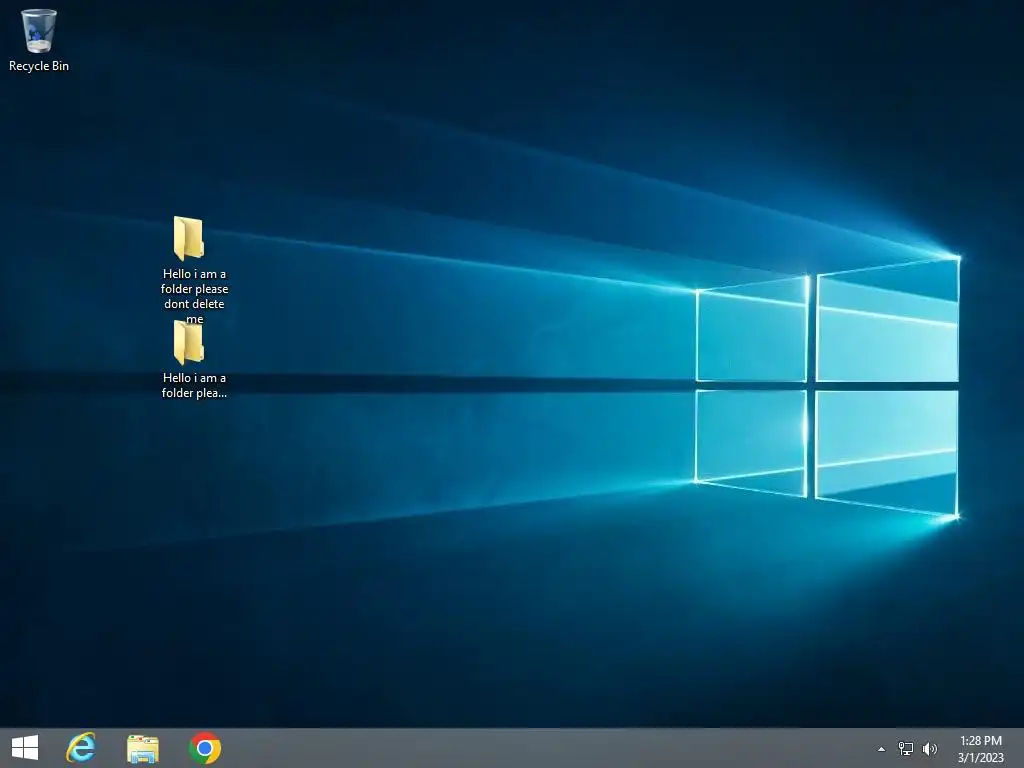Show hidden system tray icons
1024x768 pixels.
point(881,749)
